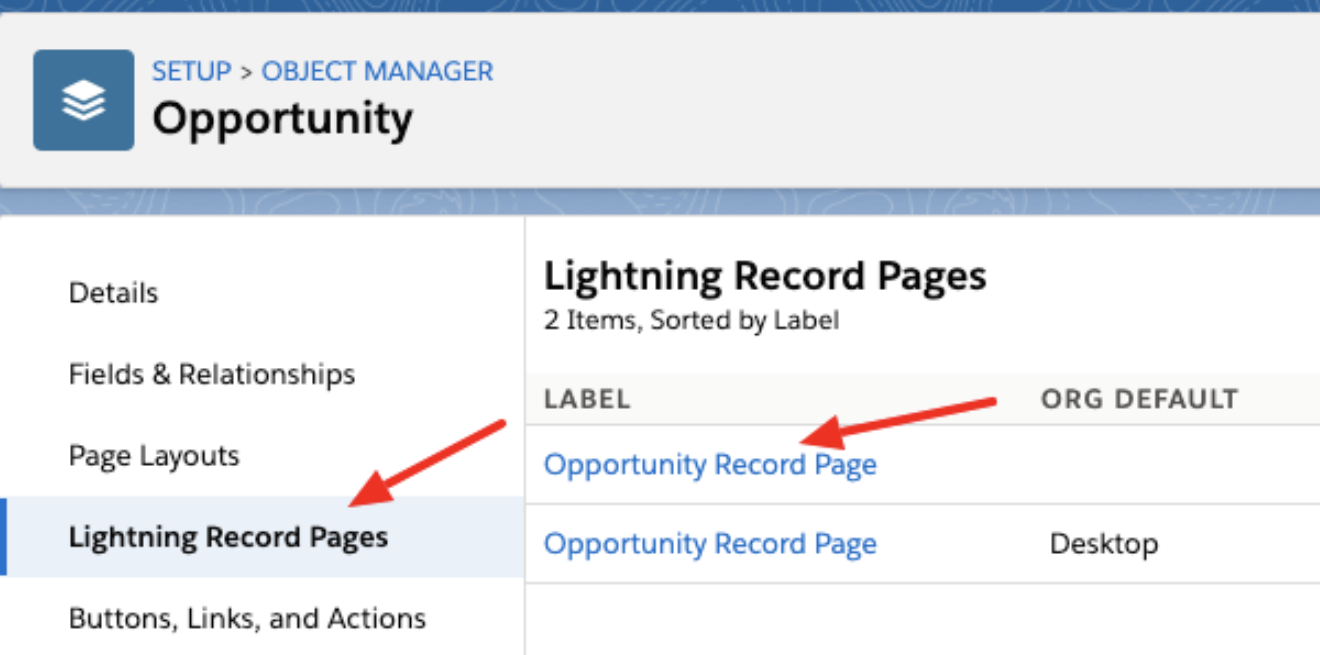The width and height of the screenshot is (1320, 655).
Task: Open OBJECT MANAGER breadcrumb link
Action: click(x=377, y=72)
